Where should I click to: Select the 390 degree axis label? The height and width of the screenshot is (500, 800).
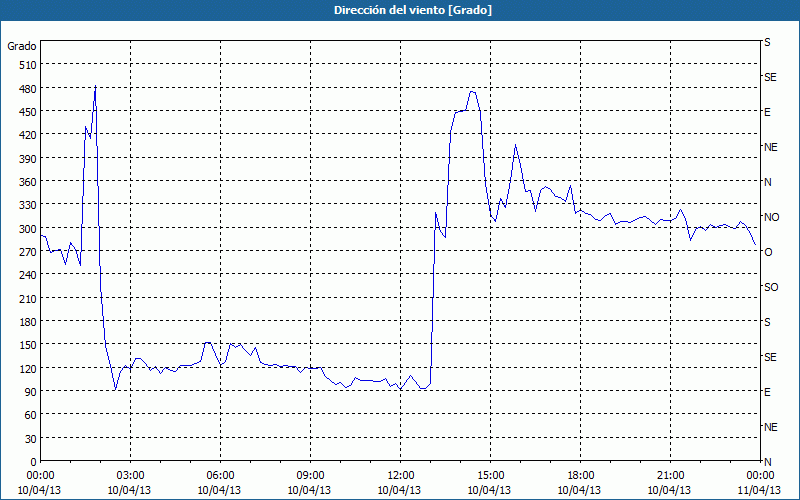(x=29, y=159)
